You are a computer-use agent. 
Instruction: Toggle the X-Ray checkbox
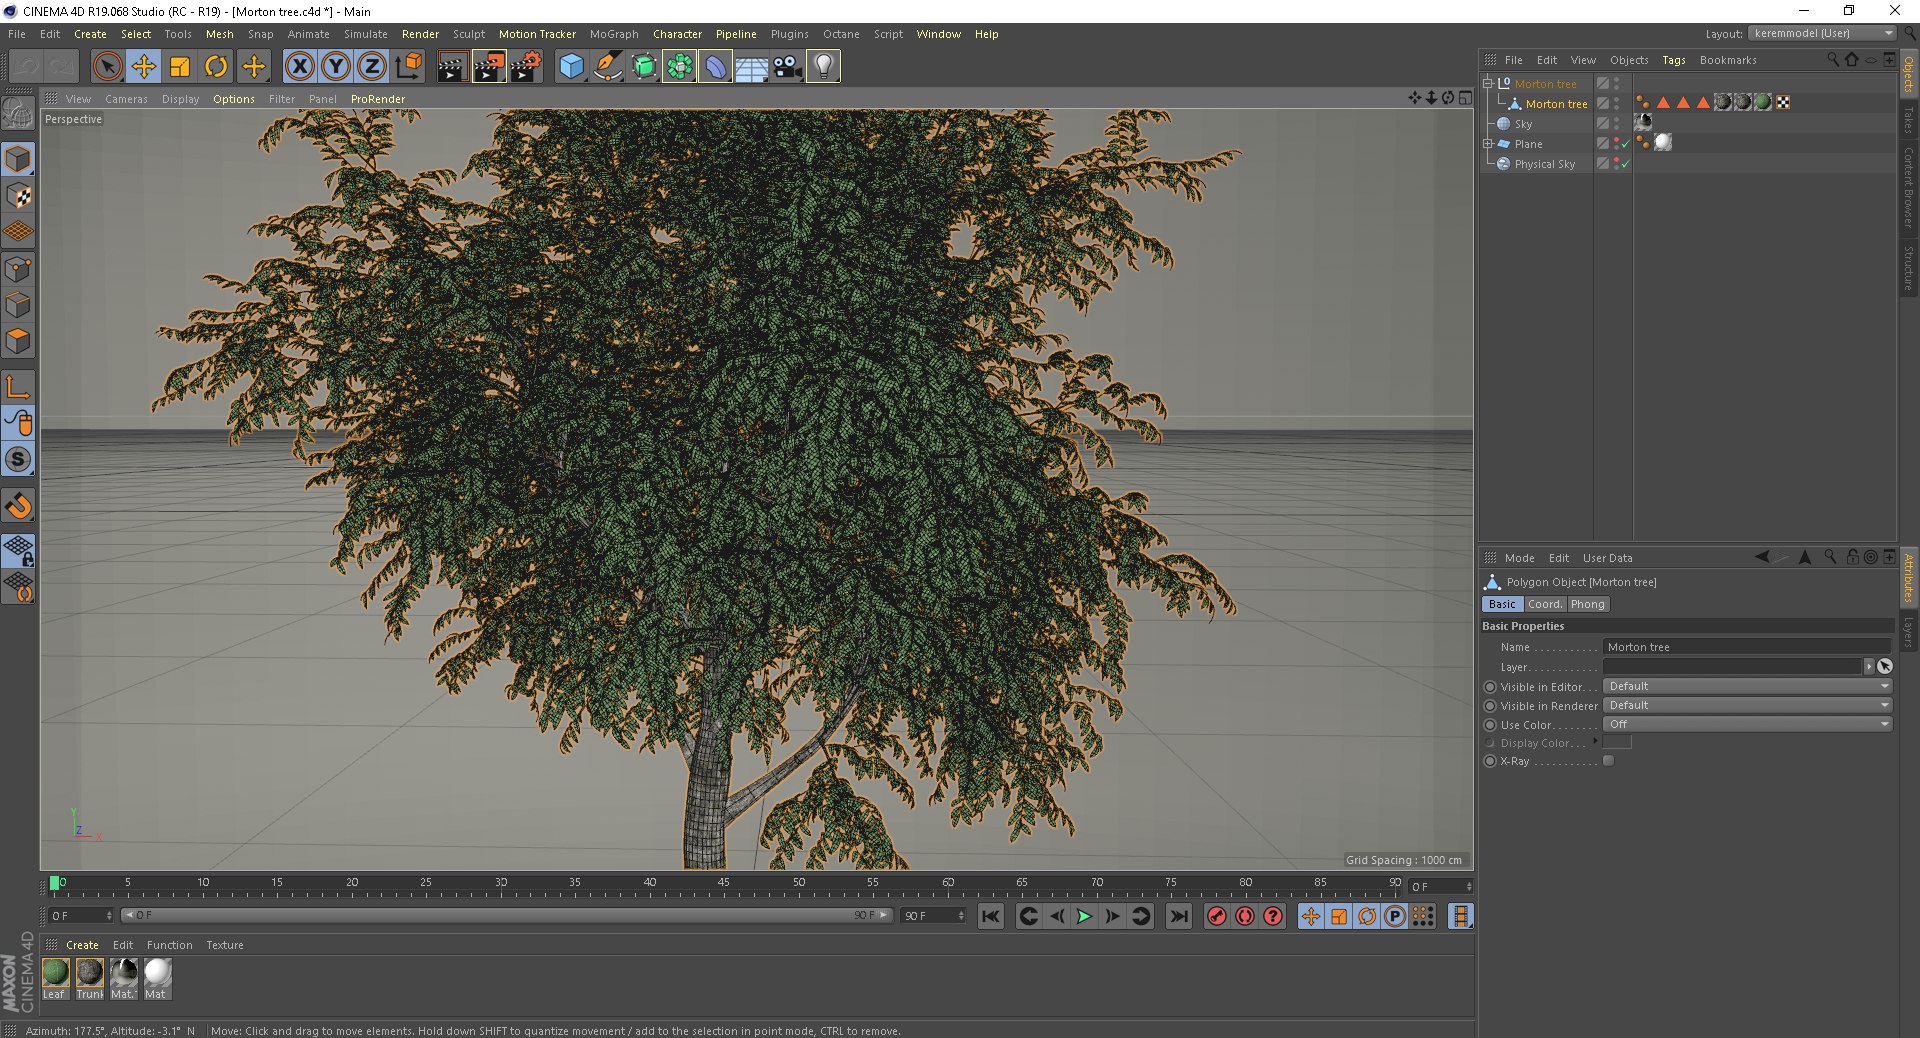[1608, 761]
